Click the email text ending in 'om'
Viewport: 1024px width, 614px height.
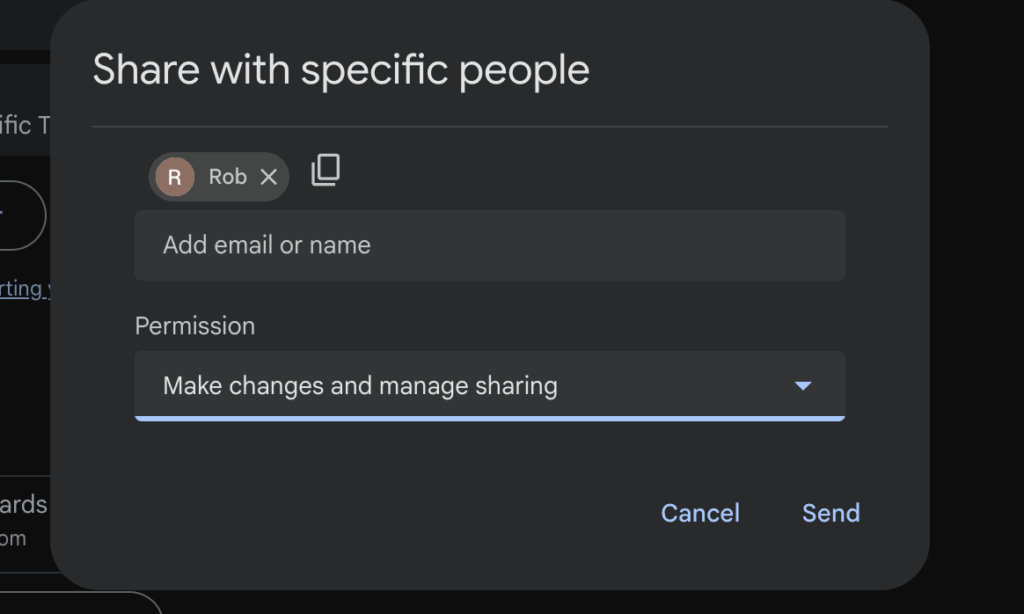pos(14,539)
